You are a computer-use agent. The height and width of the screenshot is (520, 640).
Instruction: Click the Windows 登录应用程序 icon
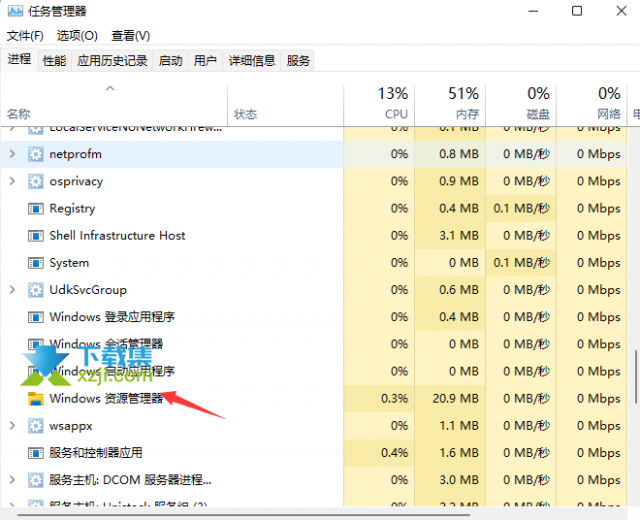36,317
